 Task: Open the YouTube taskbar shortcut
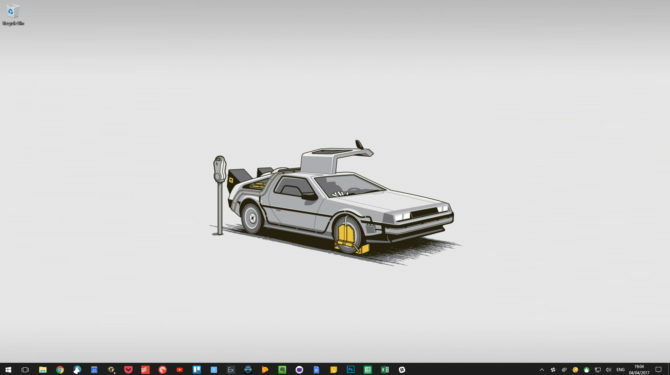[179, 369]
